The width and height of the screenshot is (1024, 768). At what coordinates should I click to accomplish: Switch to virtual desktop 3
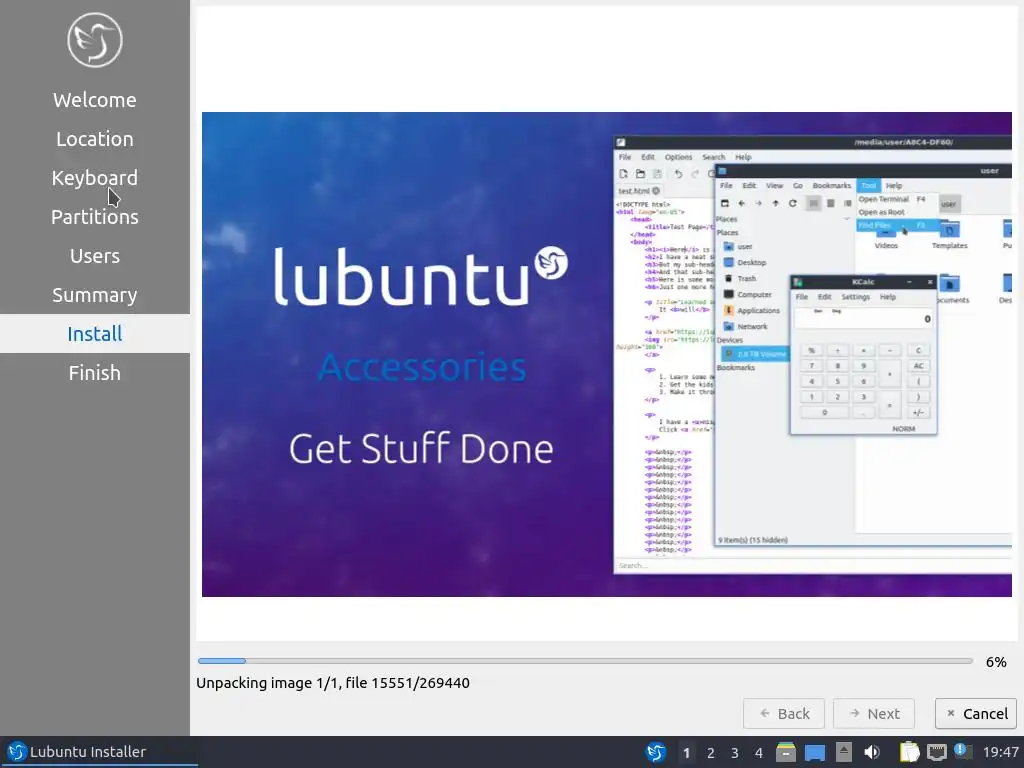[735, 753]
